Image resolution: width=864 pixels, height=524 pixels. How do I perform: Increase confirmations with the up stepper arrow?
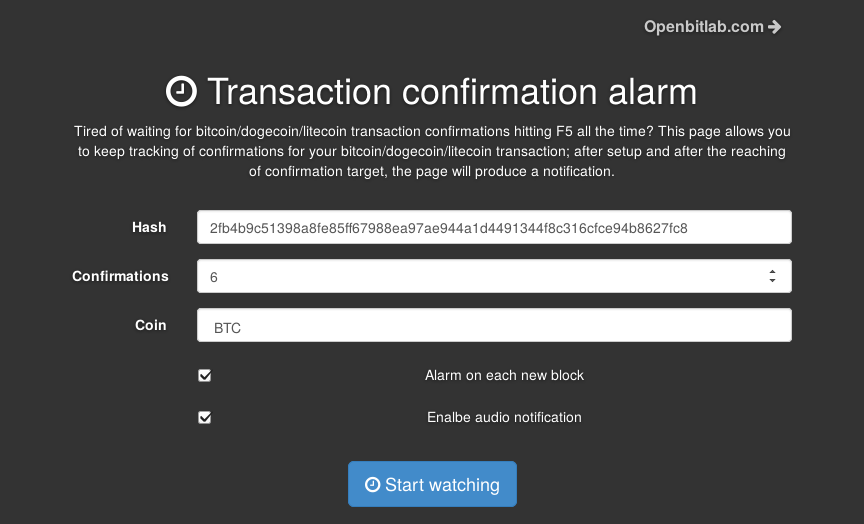pos(772,271)
